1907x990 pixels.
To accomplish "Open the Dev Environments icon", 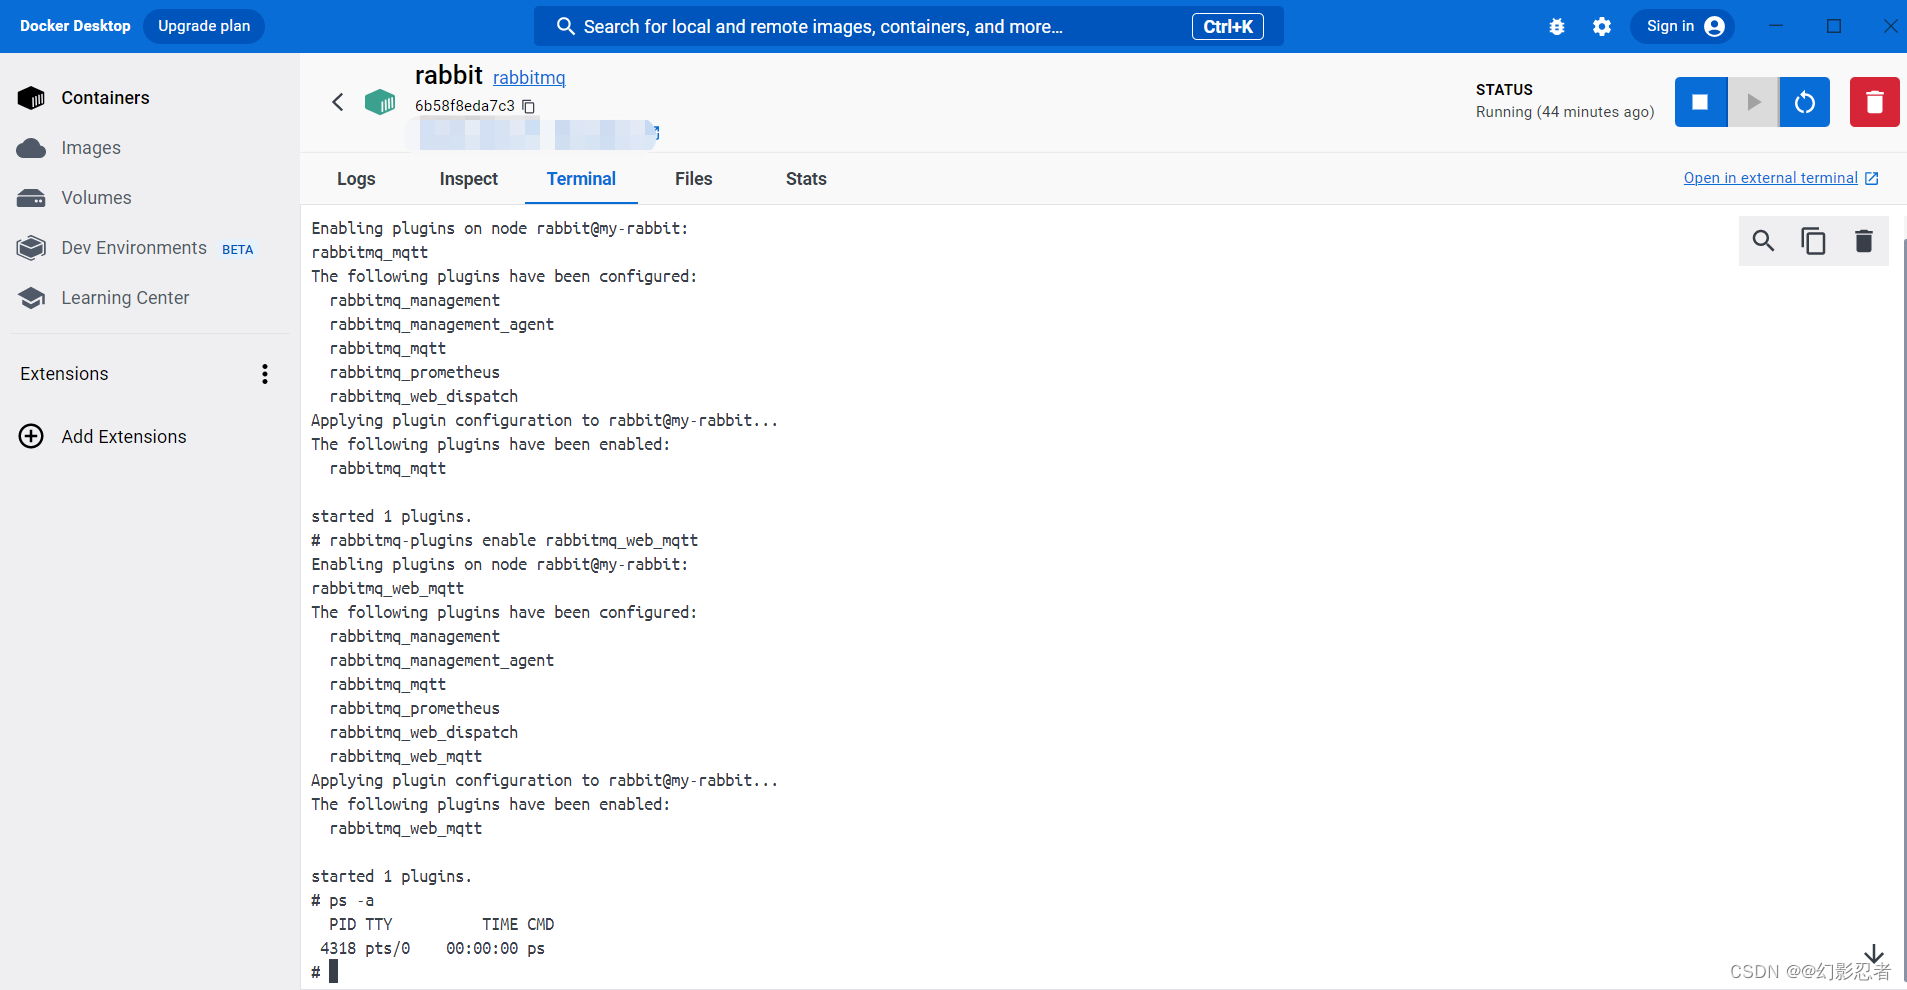I will pos(31,248).
